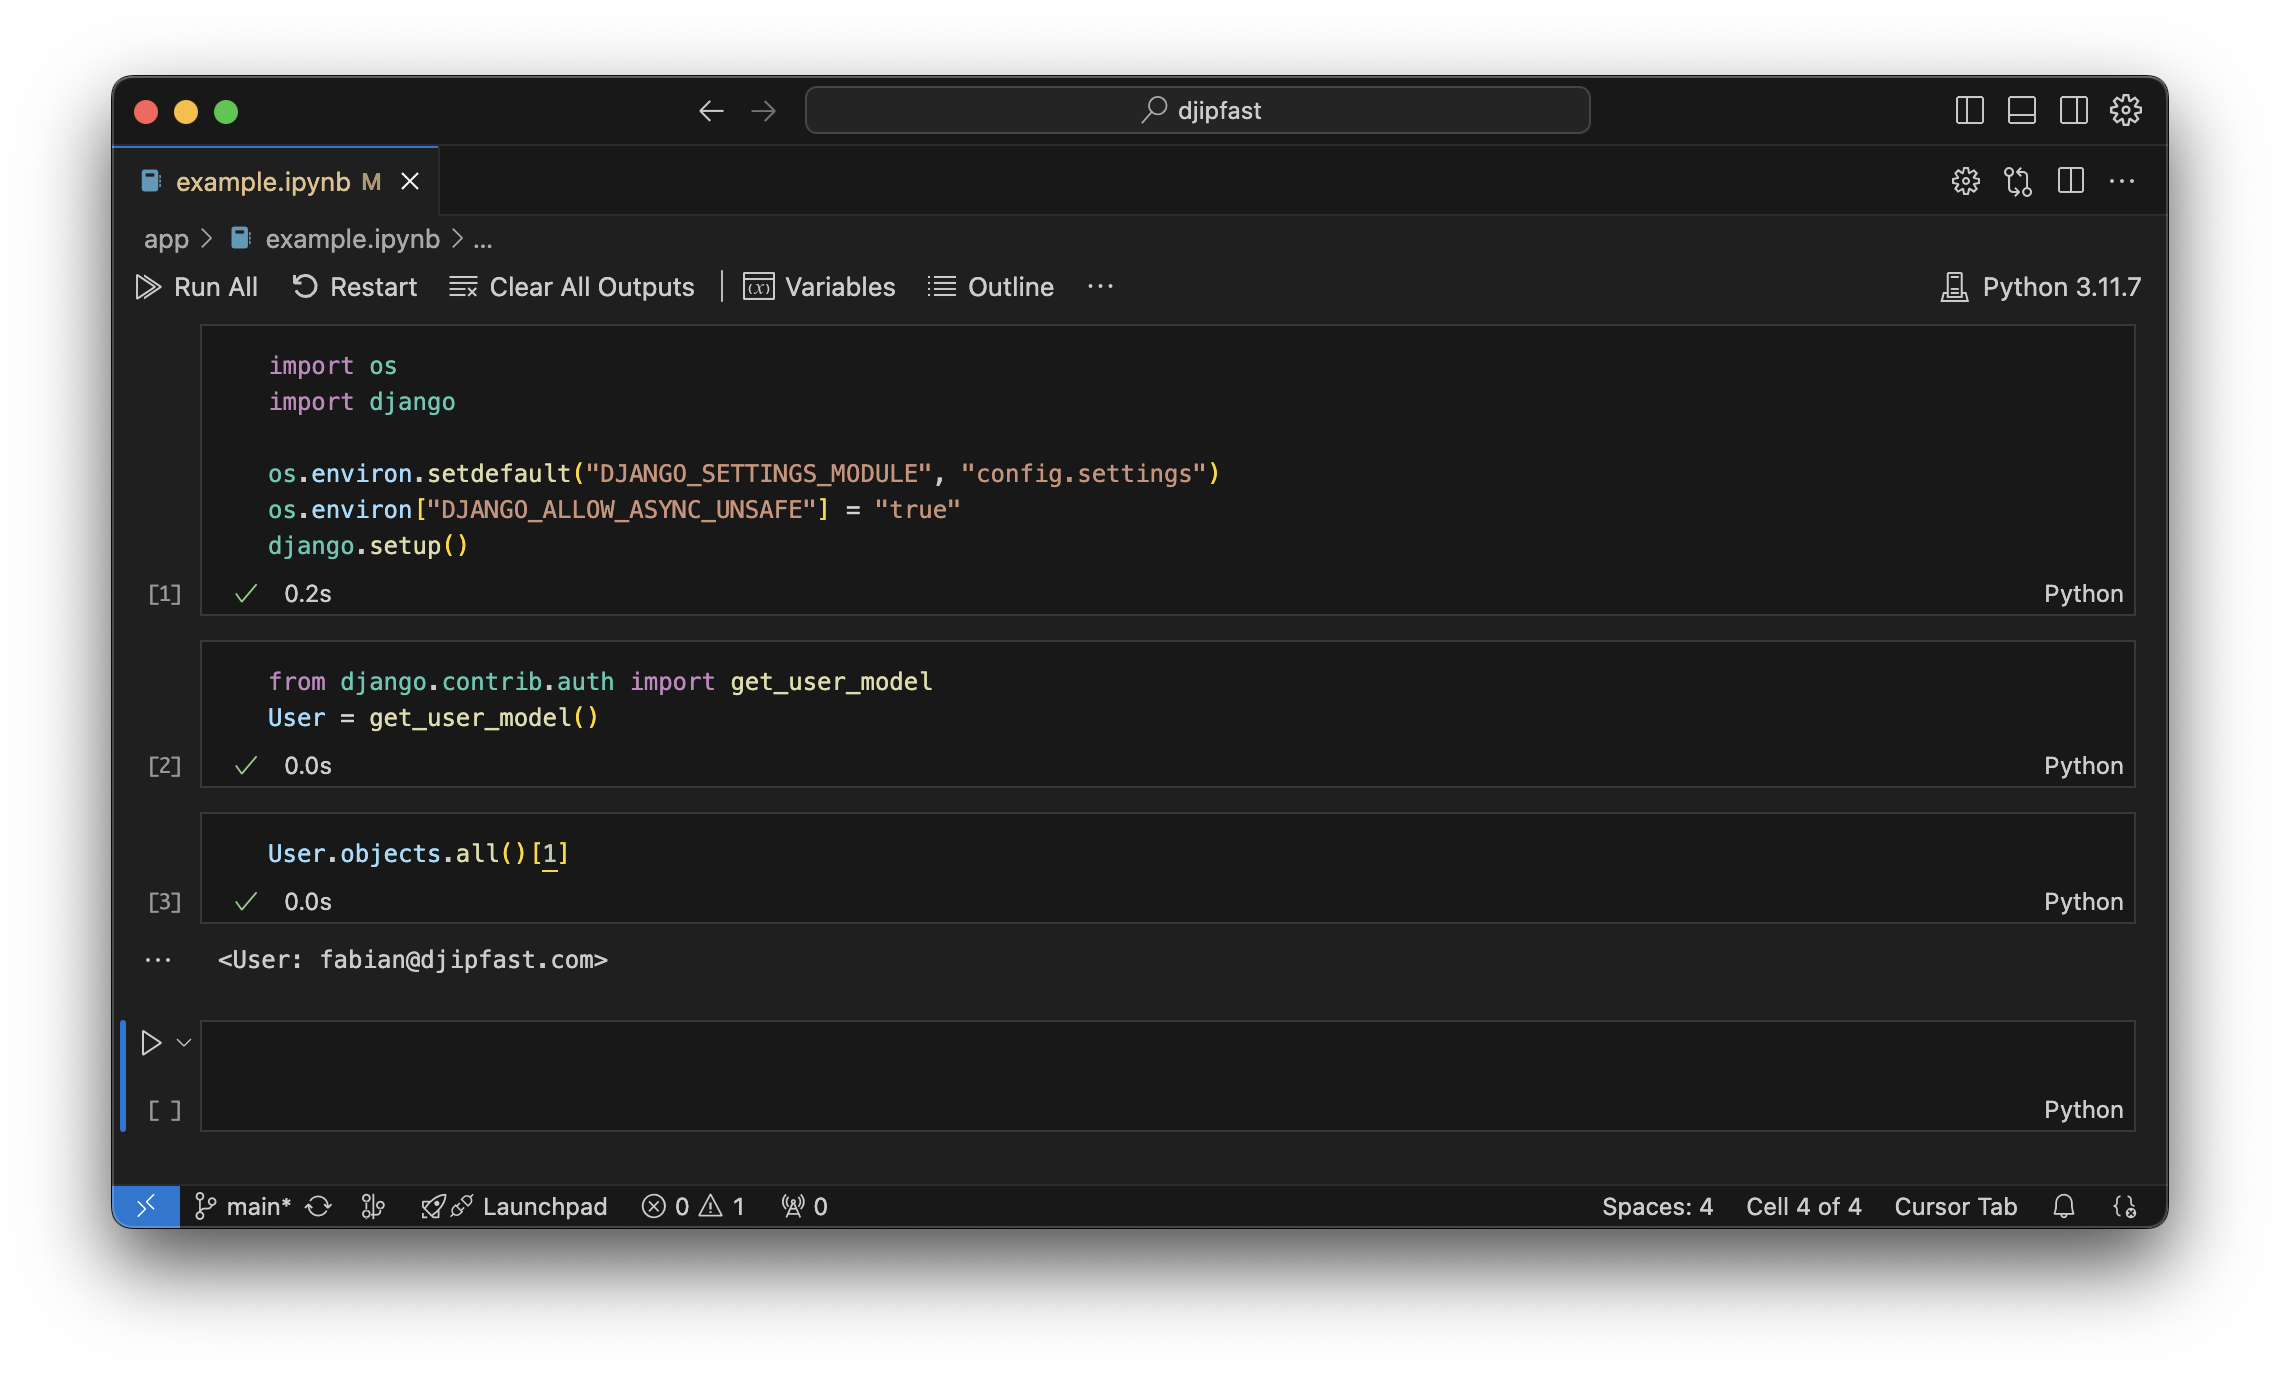The width and height of the screenshot is (2280, 1376).
Task: Open the main* git branch switcher
Action: [x=243, y=1207]
